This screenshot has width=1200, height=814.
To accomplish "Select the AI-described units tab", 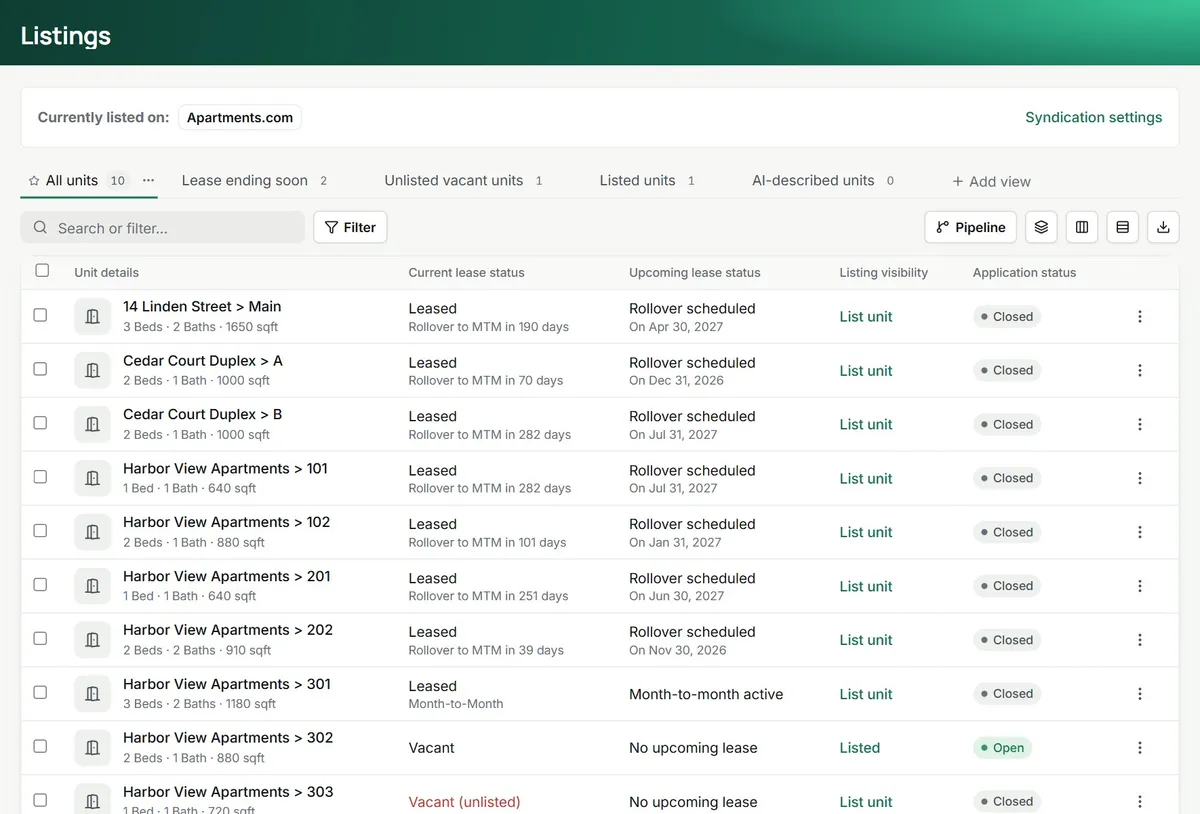I will 823,181.
